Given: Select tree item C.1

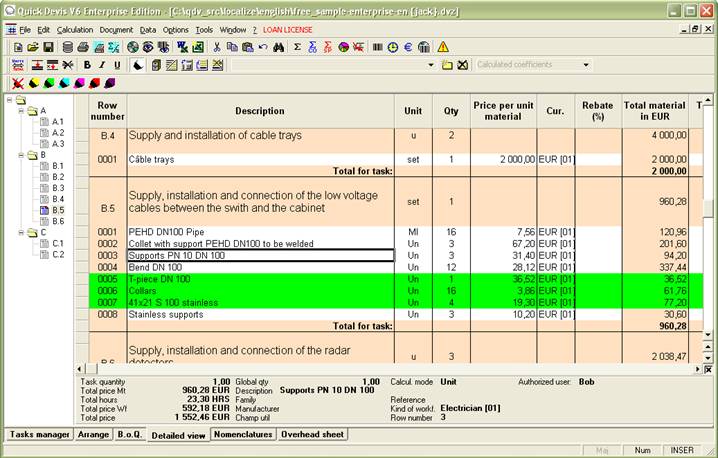Looking at the screenshot, I should (58, 244).
